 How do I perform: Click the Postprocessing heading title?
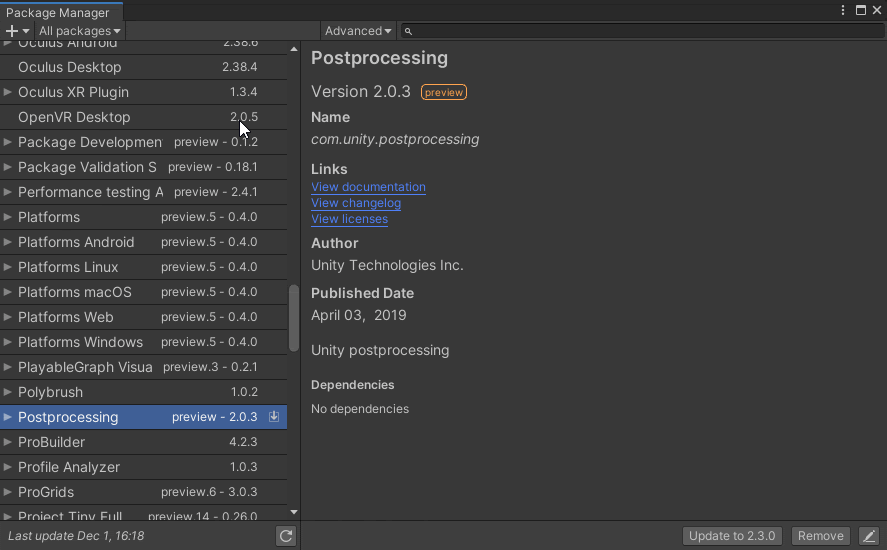click(x=380, y=58)
